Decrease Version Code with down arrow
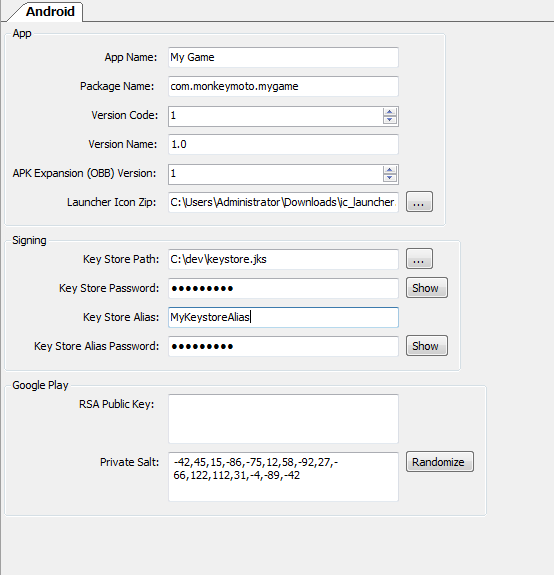Screen dimensions: 554x575 click(x=390, y=120)
